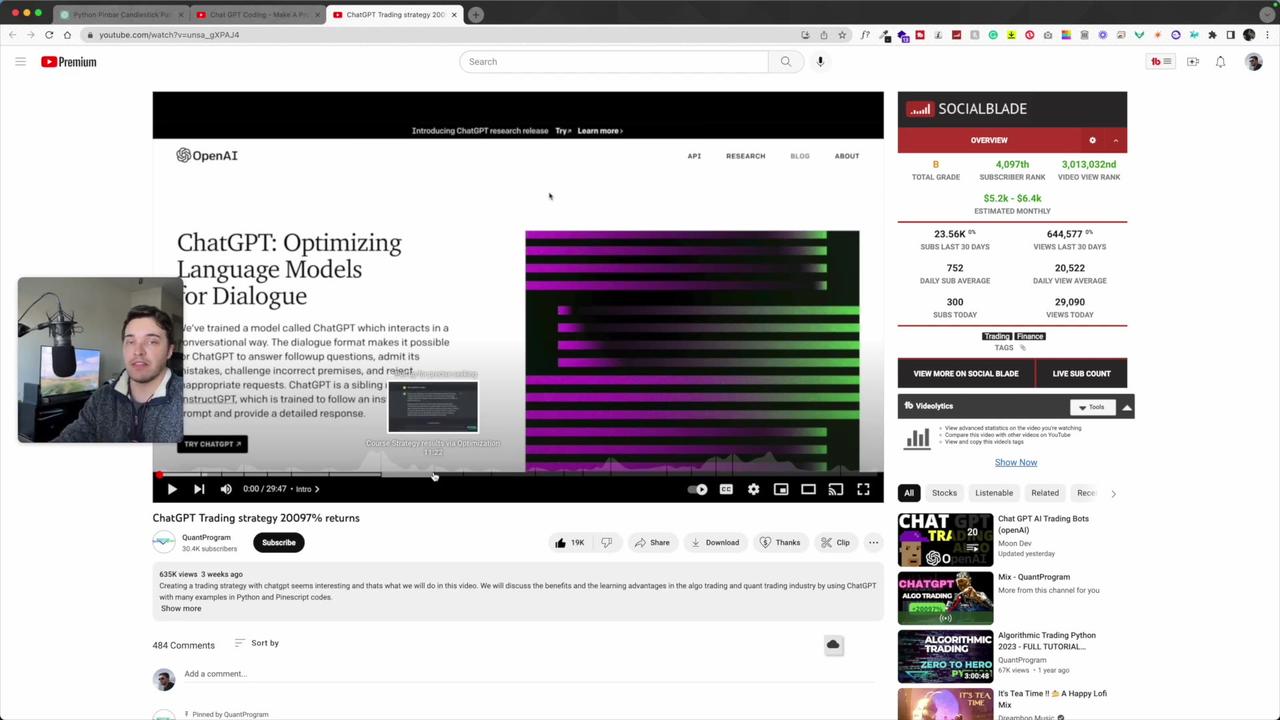This screenshot has width=1280, height=720.
Task: Select the voice search microphone
Action: (x=820, y=61)
